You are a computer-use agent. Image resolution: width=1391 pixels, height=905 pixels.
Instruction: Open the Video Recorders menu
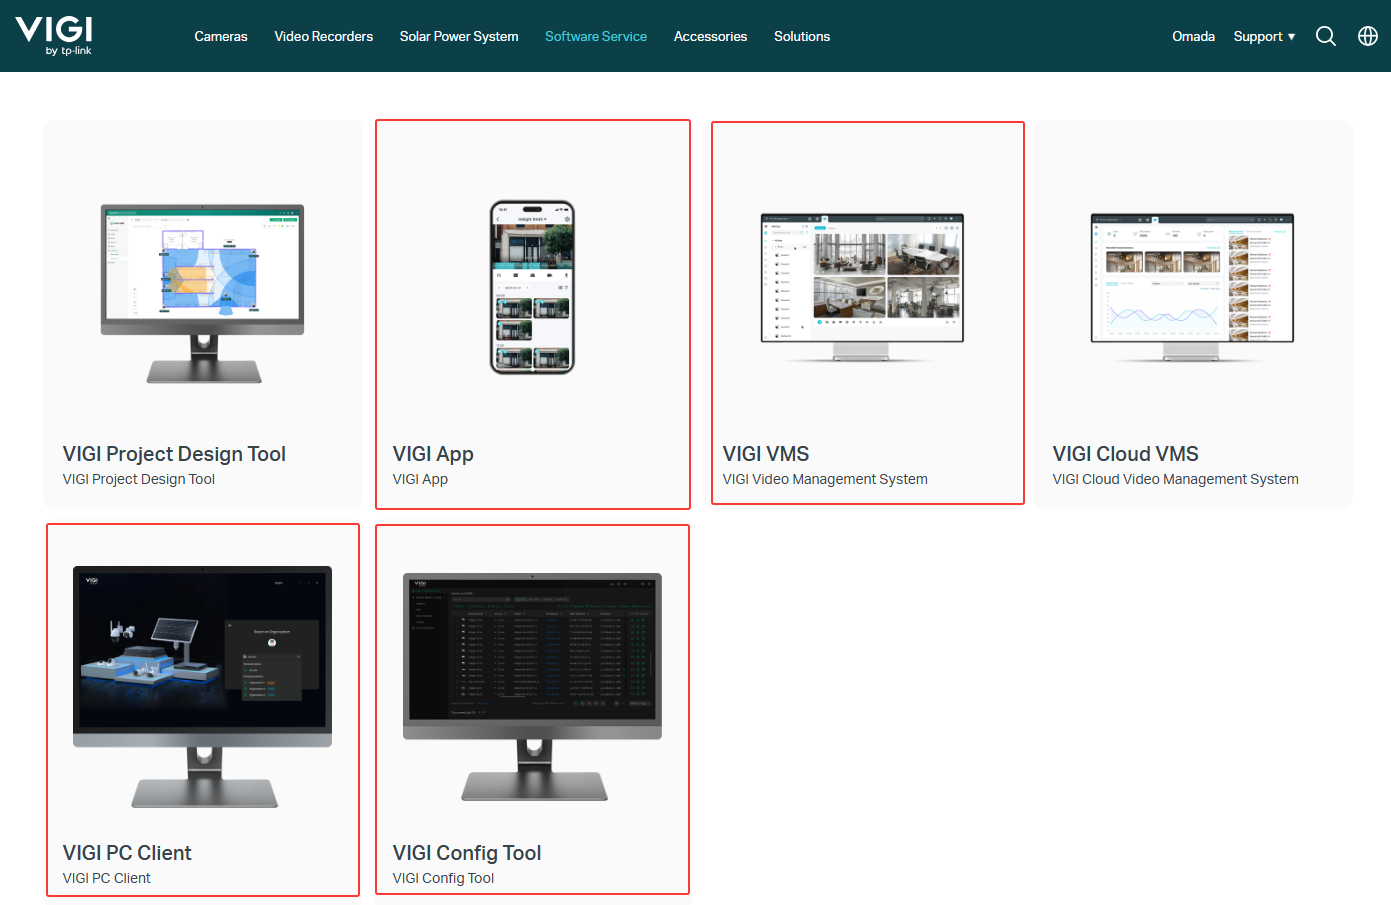point(324,36)
